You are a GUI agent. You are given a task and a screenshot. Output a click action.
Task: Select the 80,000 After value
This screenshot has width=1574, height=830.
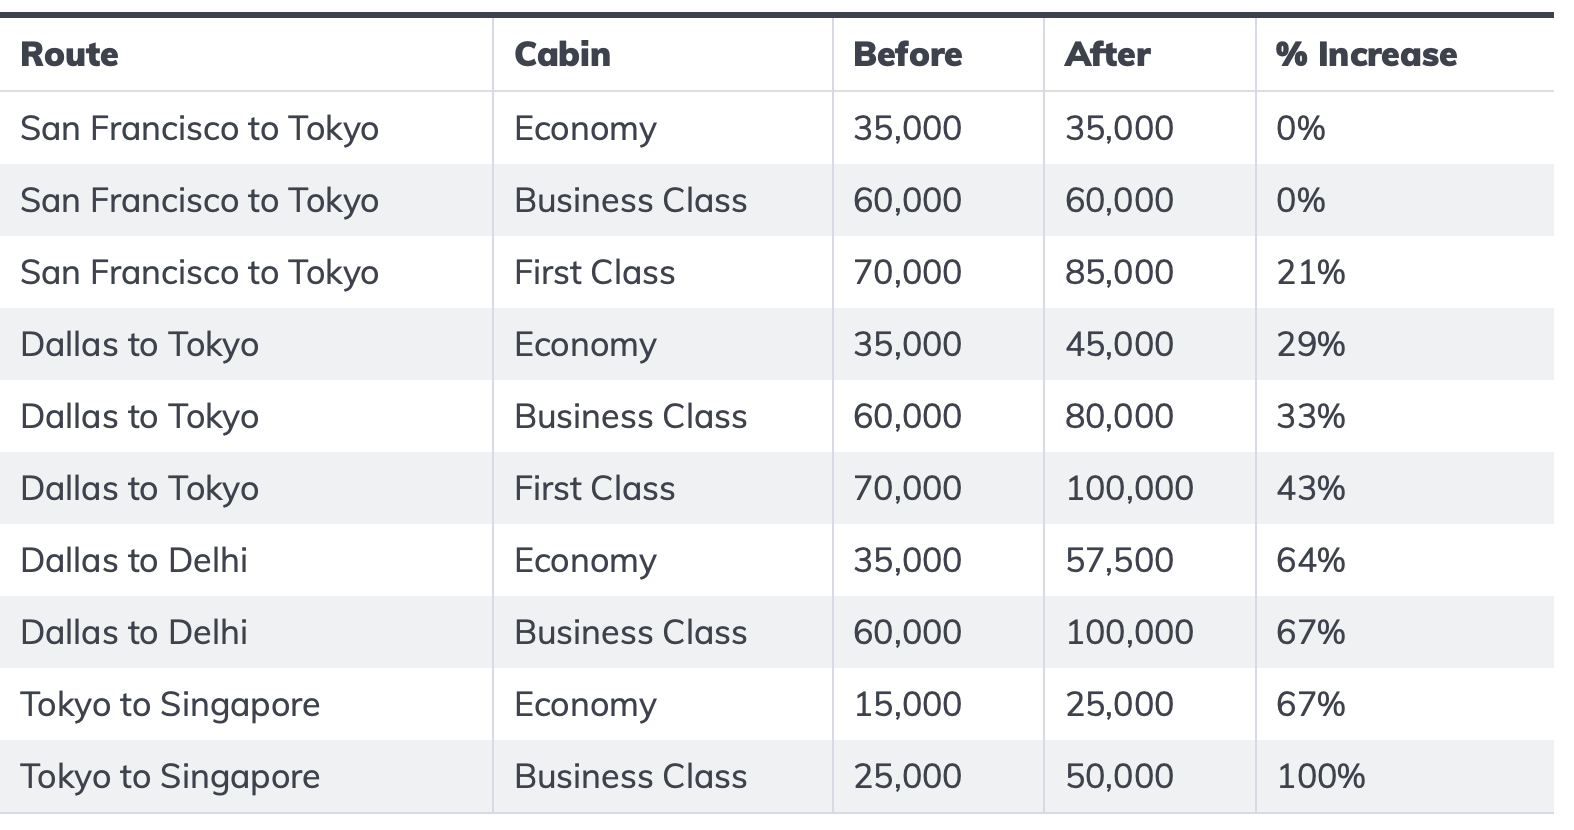(x=1119, y=416)
